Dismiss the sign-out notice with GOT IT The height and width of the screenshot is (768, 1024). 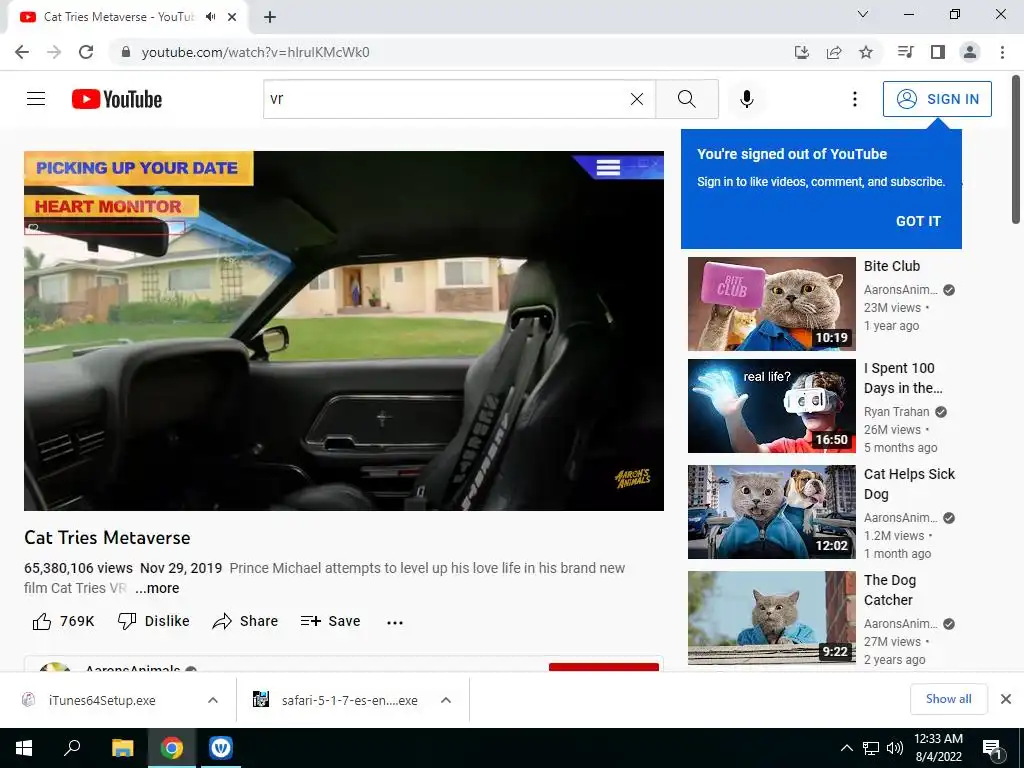click(918, 221)
